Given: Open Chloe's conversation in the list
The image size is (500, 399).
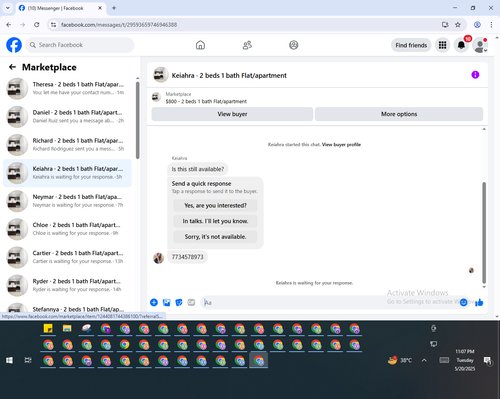Looking at the screenshot, I should coord(67,229).
